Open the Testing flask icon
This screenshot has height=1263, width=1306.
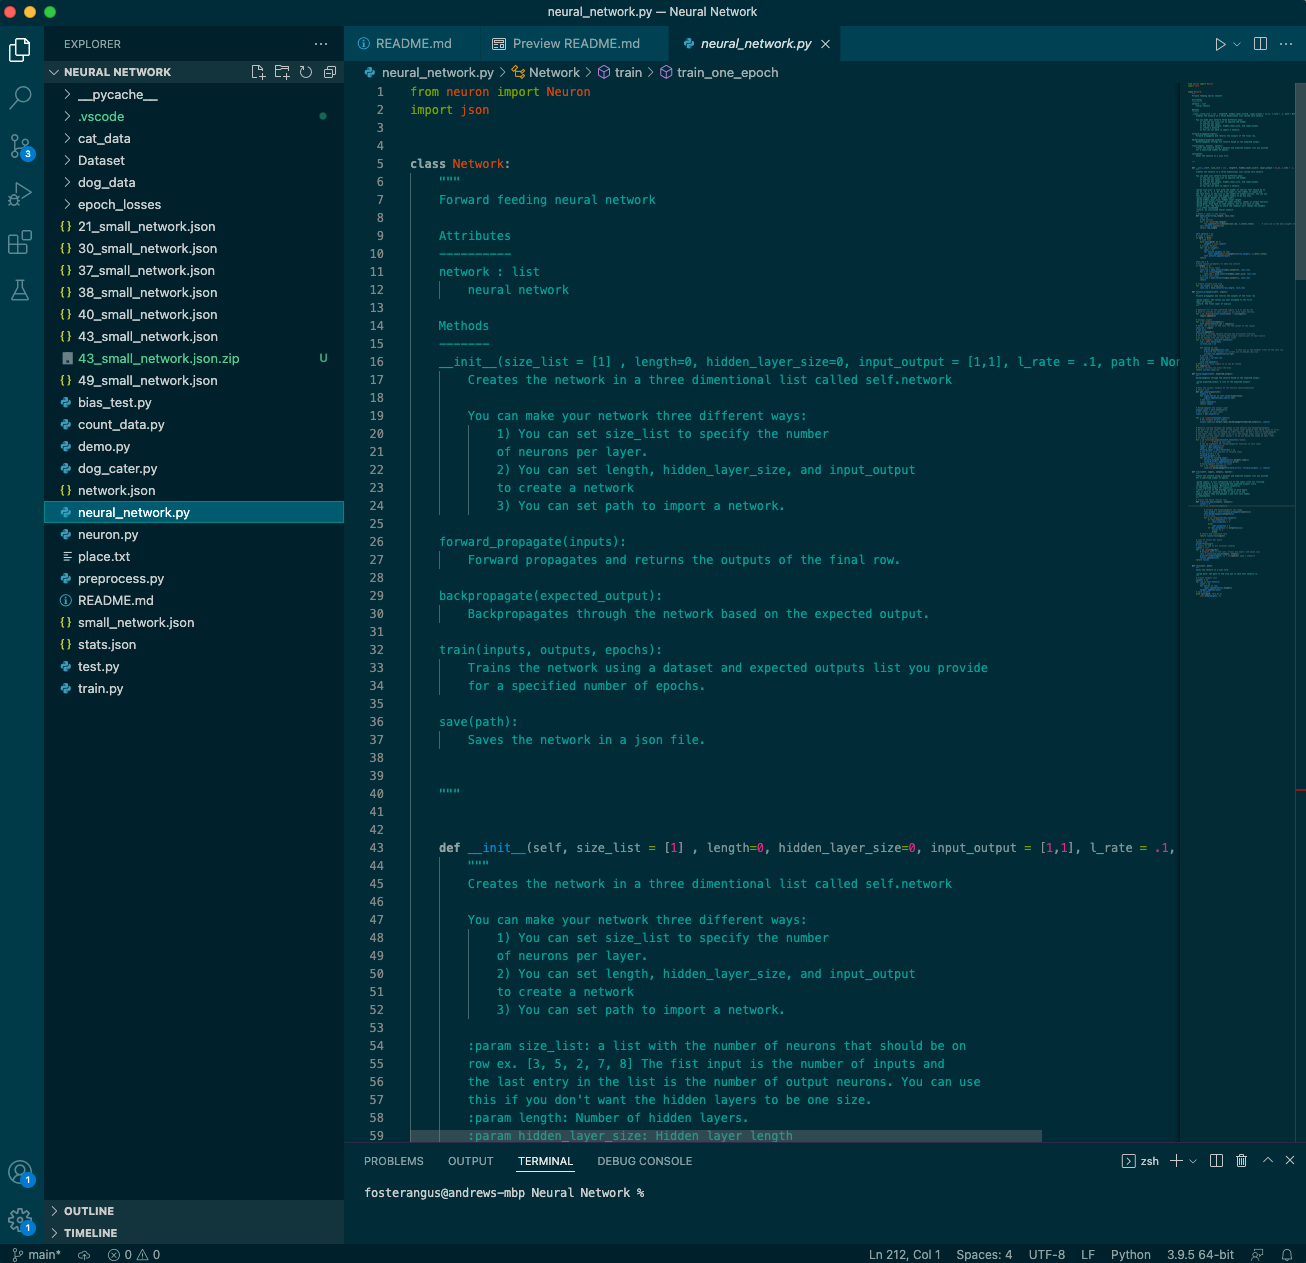[x=20, y=290]
